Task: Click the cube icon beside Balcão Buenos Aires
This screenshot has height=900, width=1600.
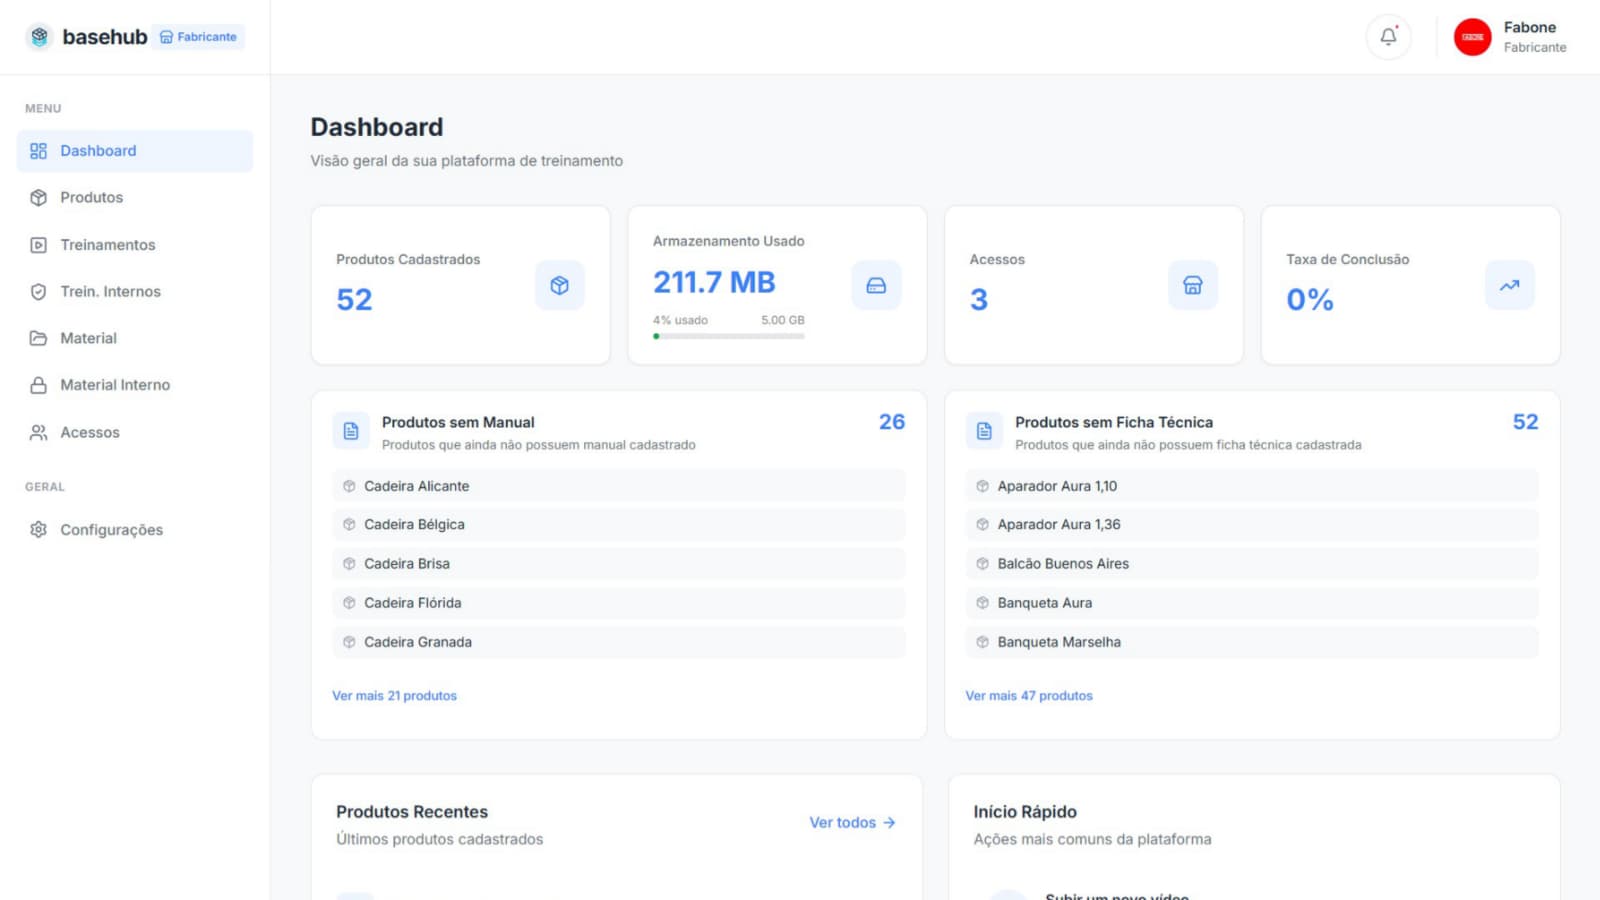Action: pos(982,564)
